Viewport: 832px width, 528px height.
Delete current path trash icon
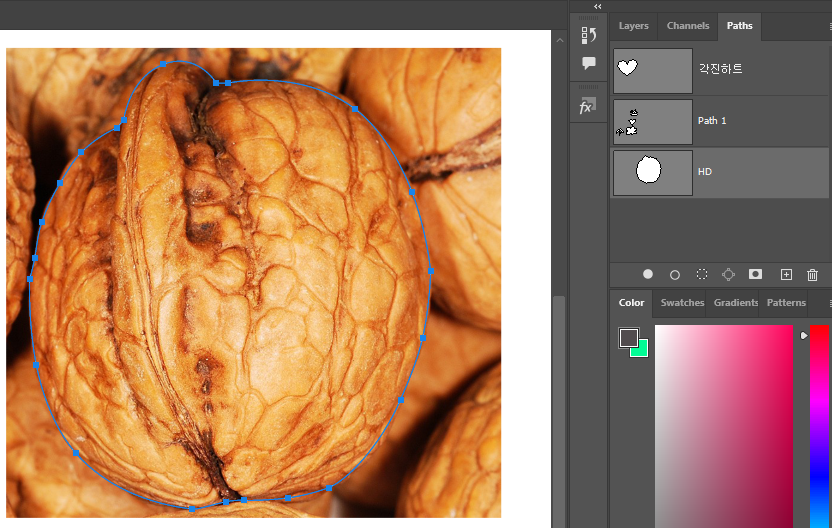812,274
